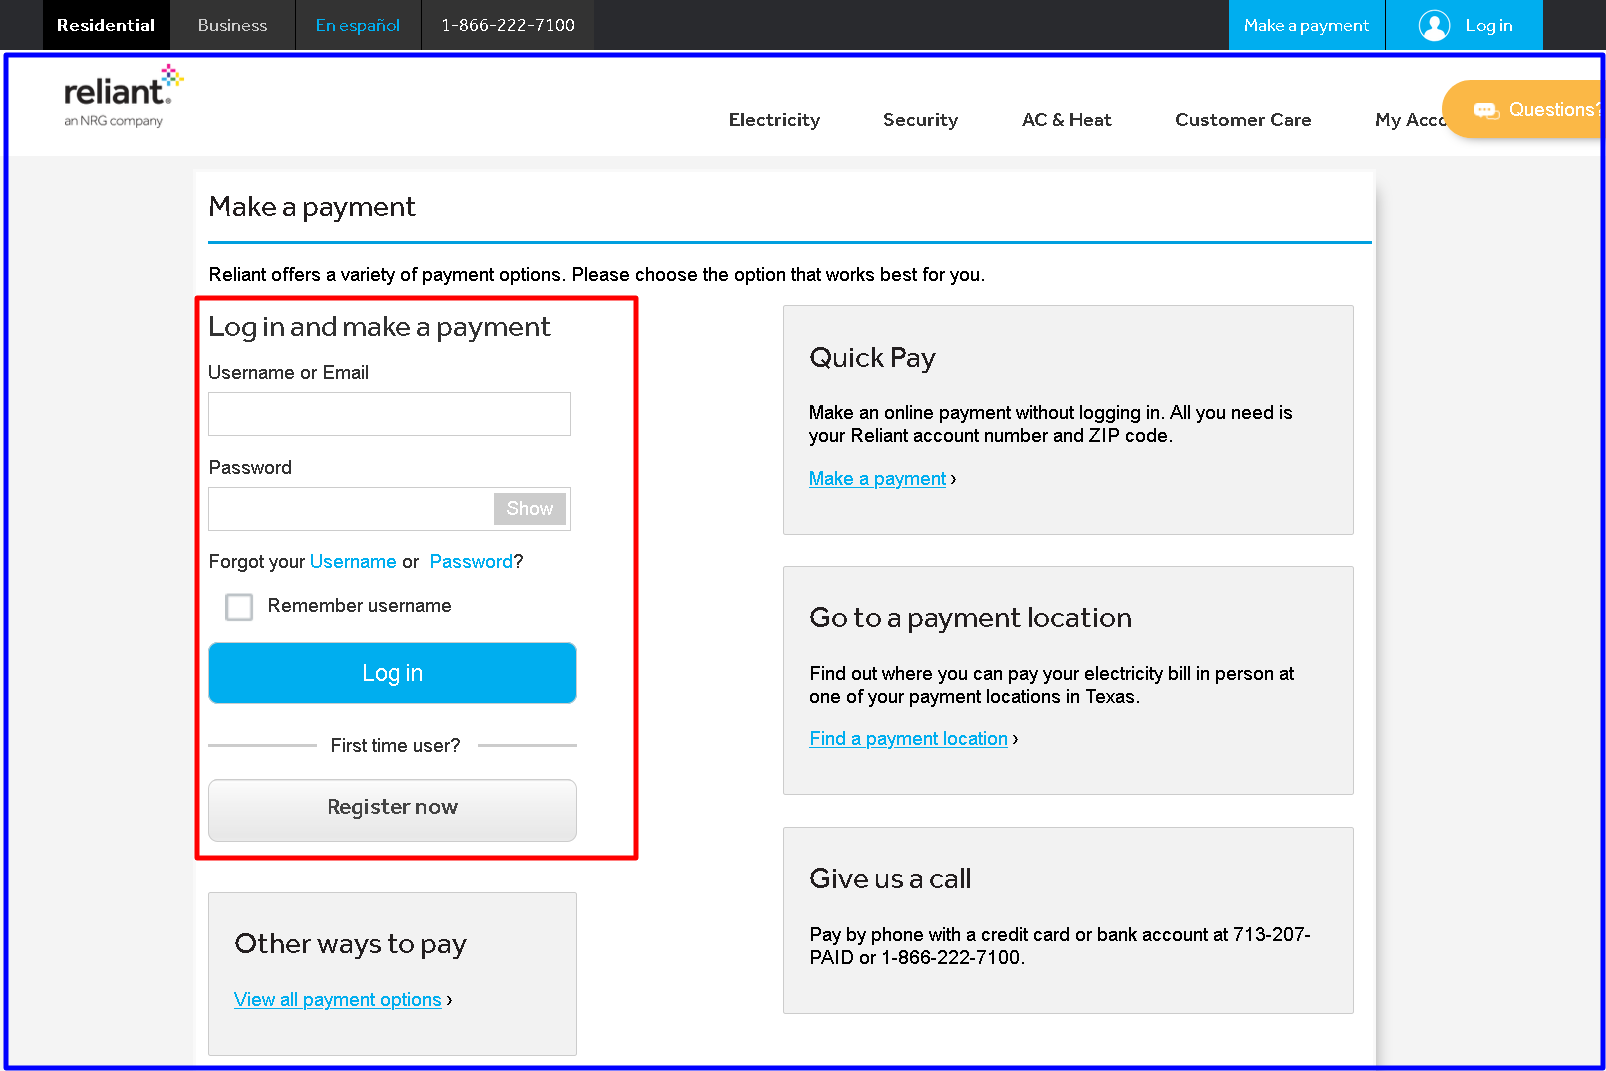The image size is (1606, 1071).
Task: Open the Customer Care menu
Action: pyautogui.click(x=1243, y=120)
